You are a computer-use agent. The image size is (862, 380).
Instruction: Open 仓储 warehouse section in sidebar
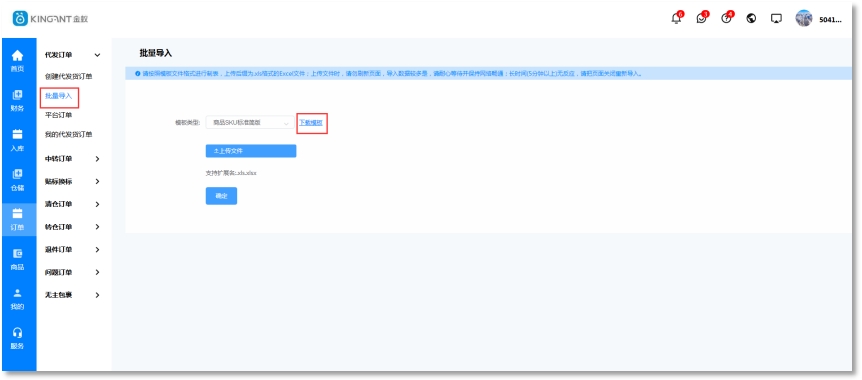18,179
